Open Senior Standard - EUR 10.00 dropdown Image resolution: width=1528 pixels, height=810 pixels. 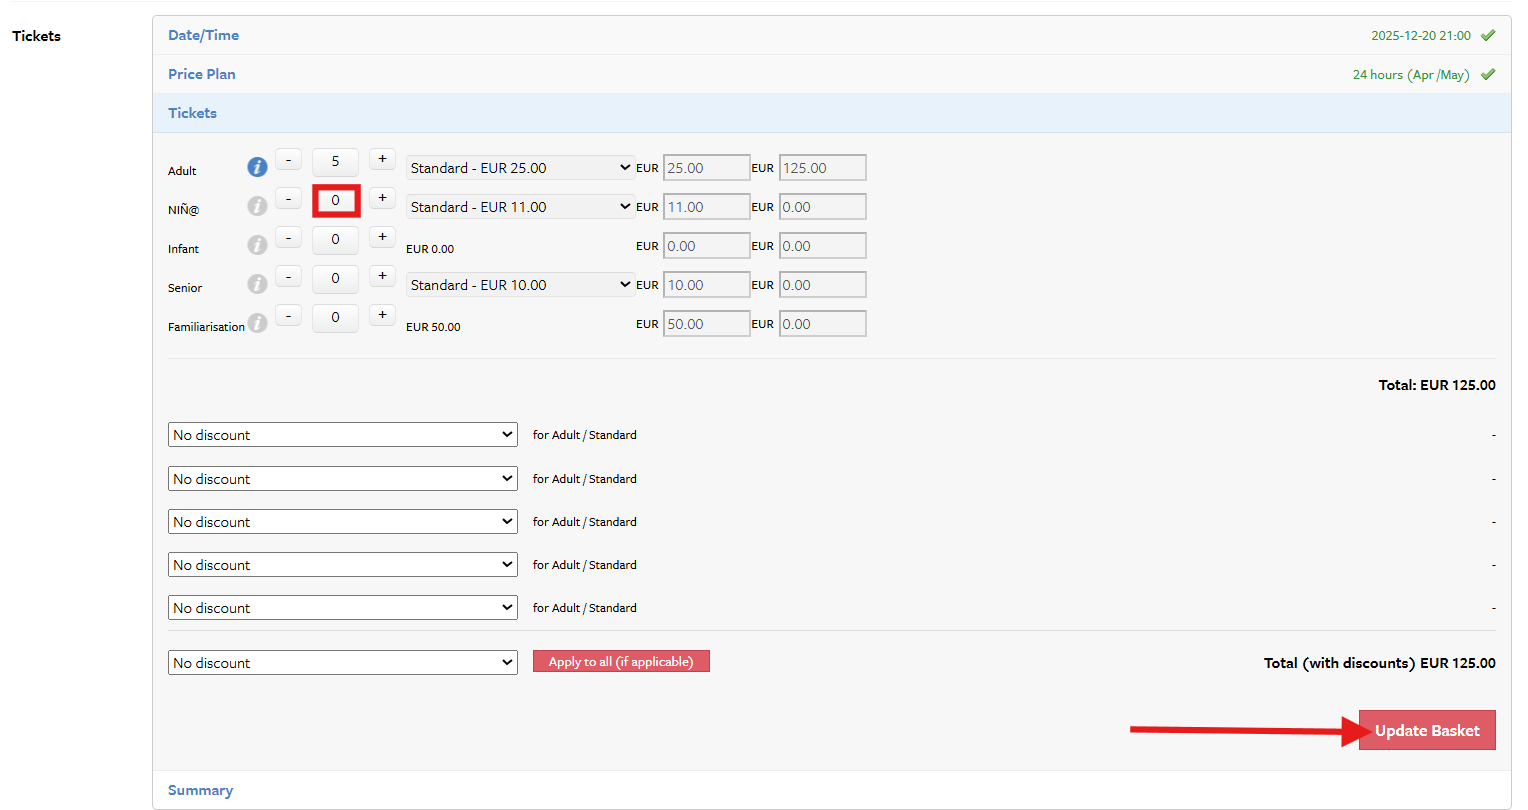click(520, 285)
